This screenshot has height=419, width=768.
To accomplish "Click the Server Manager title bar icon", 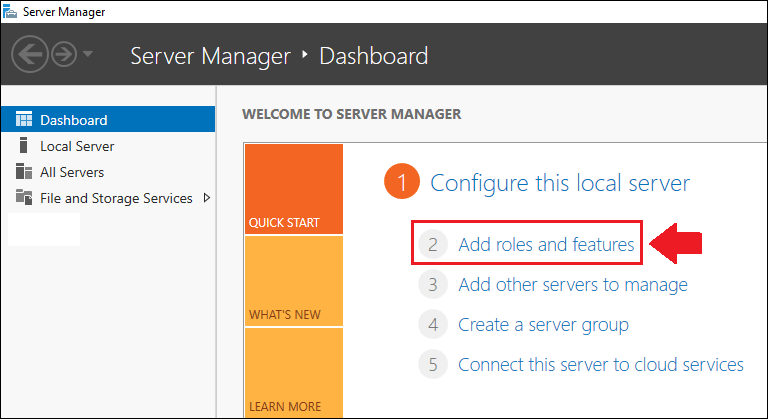I will tap(10, 11).
